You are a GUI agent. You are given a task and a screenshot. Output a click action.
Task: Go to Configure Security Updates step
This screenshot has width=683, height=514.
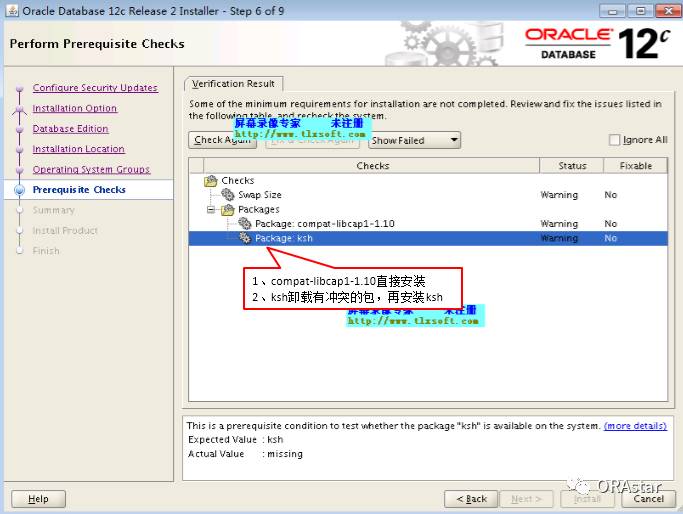95,88
